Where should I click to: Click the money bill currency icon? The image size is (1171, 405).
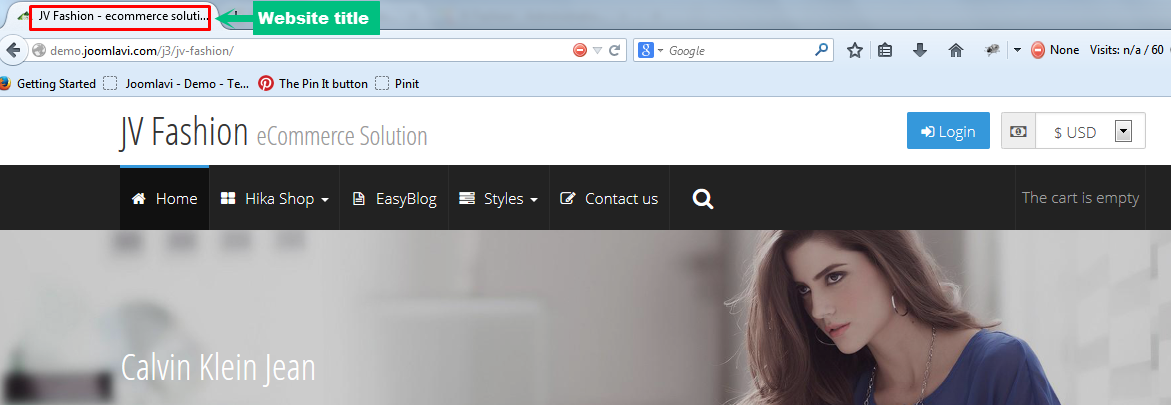pos(1018,132)
